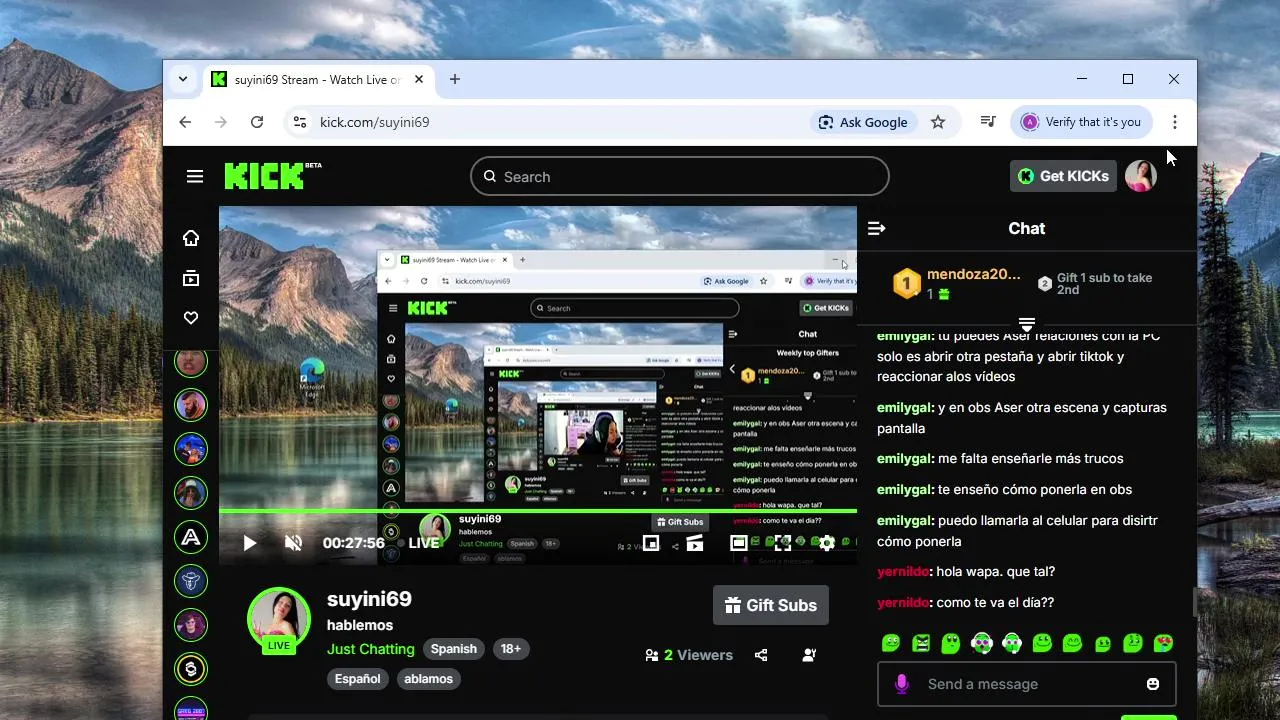
Task: Click the address bar URL kick.com/suyini69
Action: [x=374, y=122]
